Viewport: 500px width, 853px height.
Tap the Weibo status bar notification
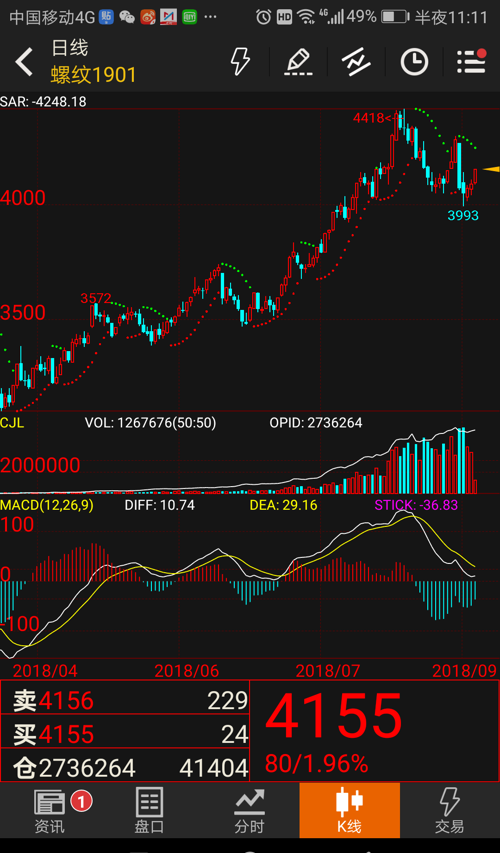[x=148, y=17]
